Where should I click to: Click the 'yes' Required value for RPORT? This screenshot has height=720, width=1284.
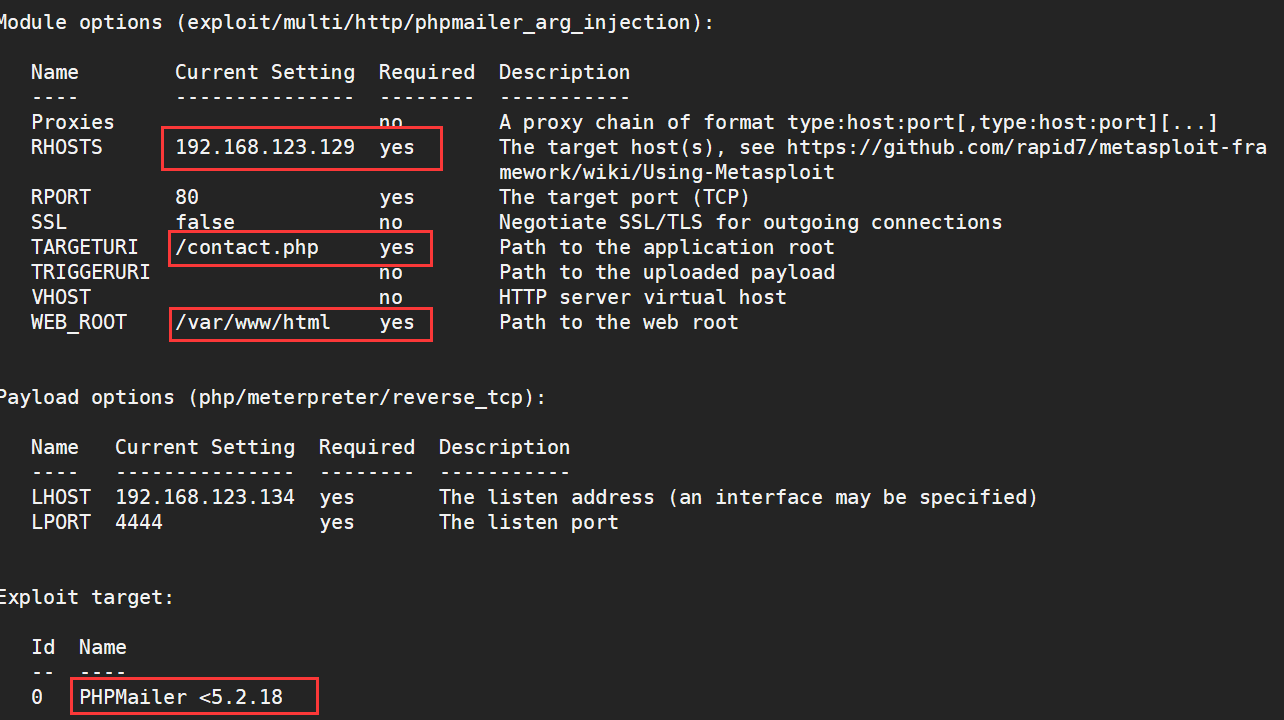pyautogui.click(x=397, y=197)
